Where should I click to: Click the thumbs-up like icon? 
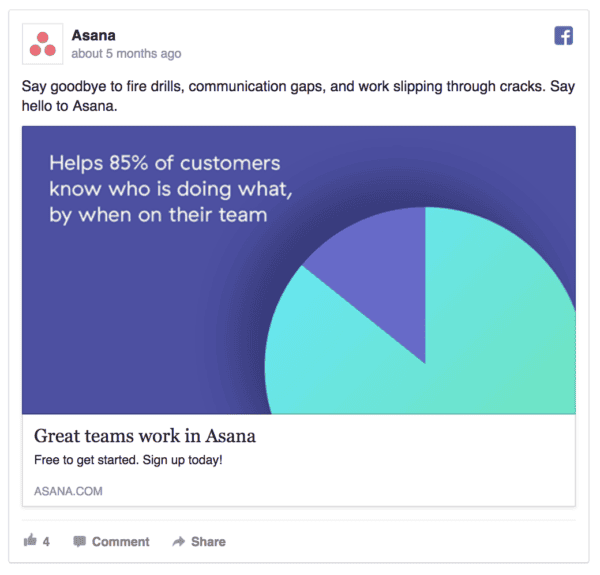30,540
